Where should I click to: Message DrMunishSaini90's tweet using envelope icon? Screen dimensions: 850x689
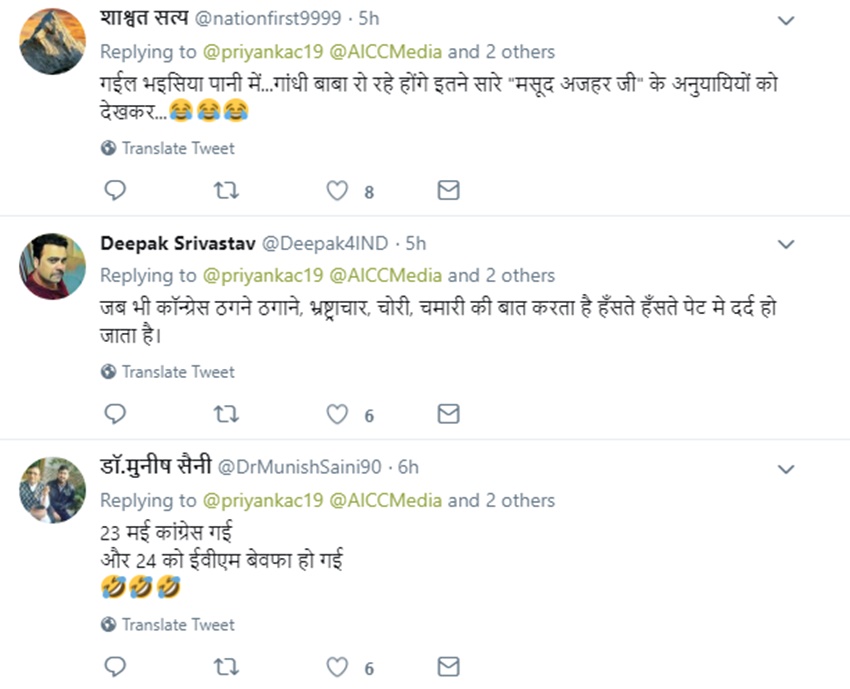pos(449,667)
